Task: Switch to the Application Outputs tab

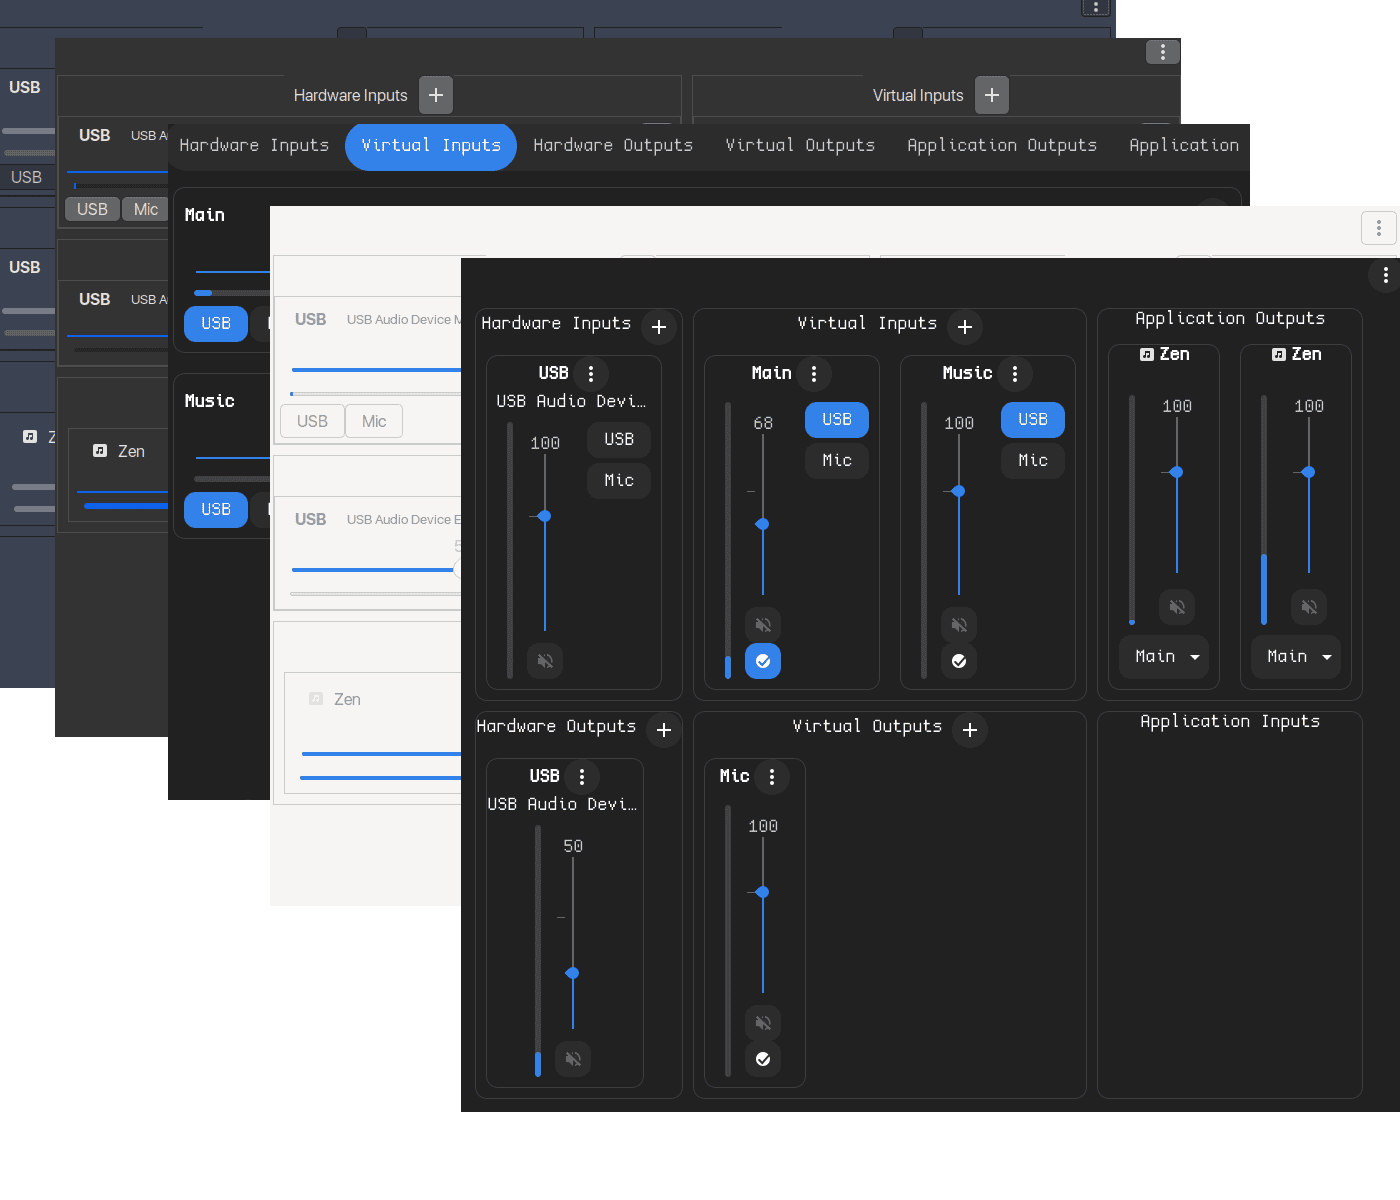Action: pyautogui.click(x=1002, y=146)
